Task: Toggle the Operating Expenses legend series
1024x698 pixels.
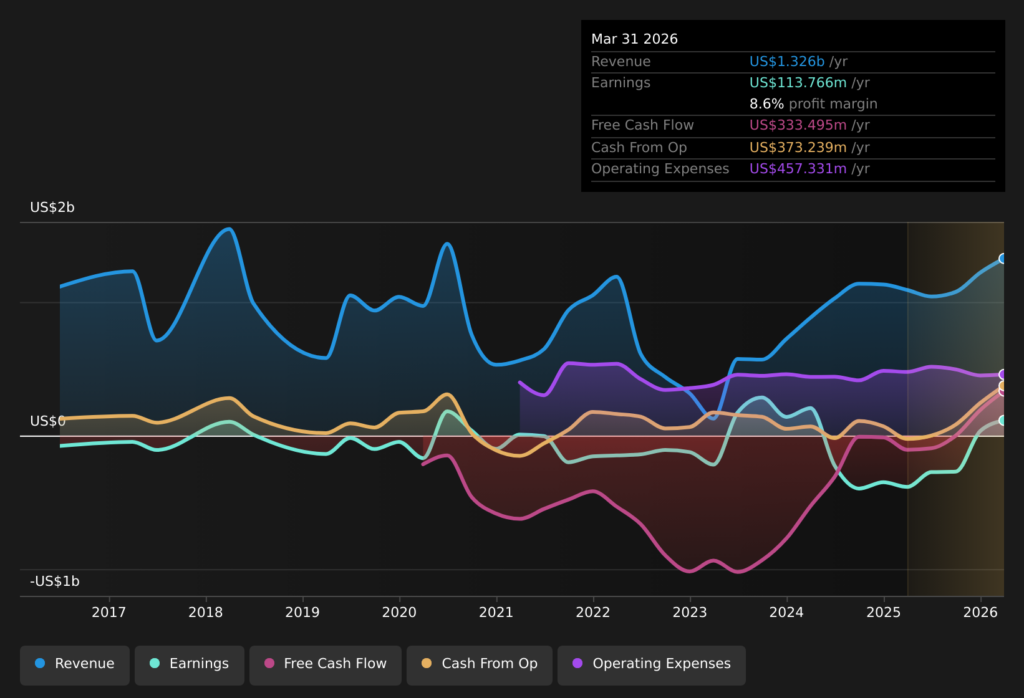Action: point(651,665)
